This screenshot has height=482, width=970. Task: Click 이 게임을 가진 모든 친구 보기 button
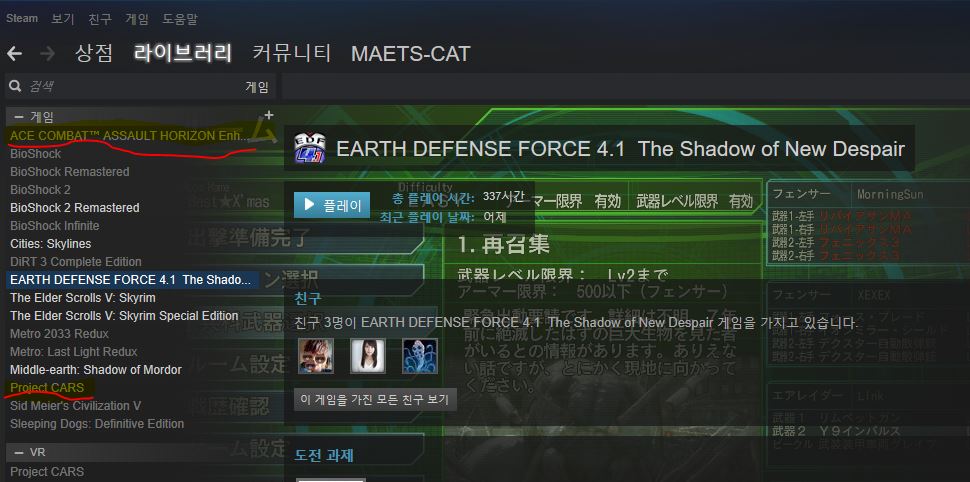pos(376,399)
